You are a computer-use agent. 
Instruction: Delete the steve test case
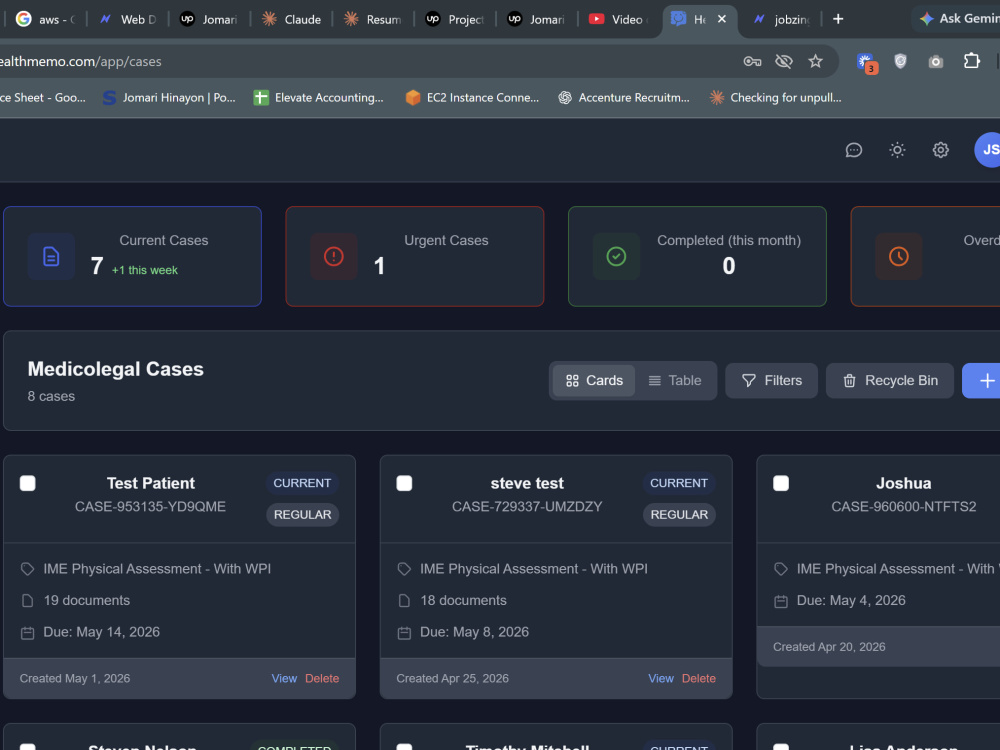[698, 679]
